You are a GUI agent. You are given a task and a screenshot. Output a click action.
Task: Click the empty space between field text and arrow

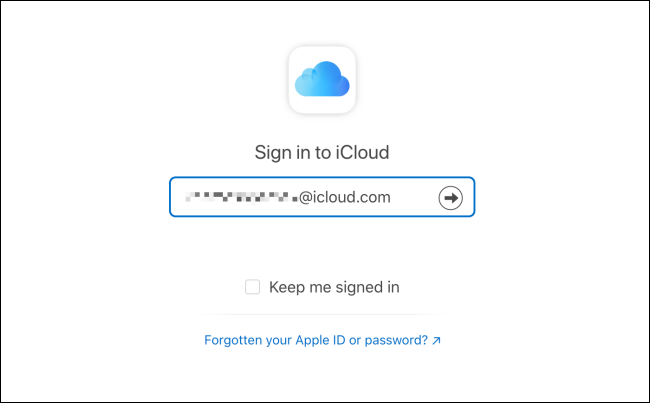click(413, 198)
